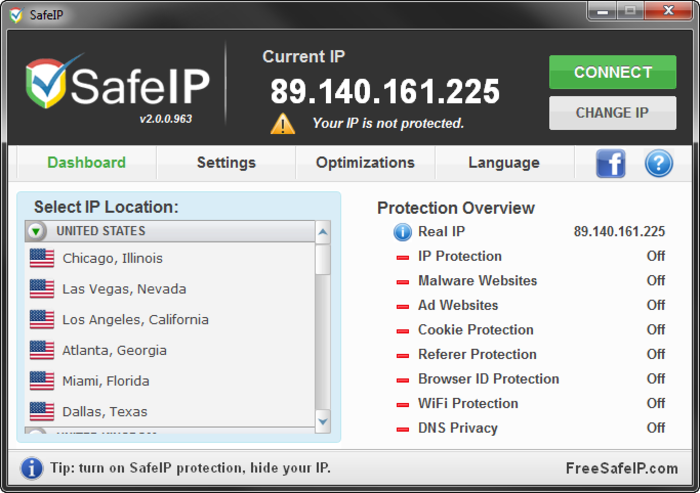Click the red status icon for IP Protection
700x493 pixels.
(403, 258)
